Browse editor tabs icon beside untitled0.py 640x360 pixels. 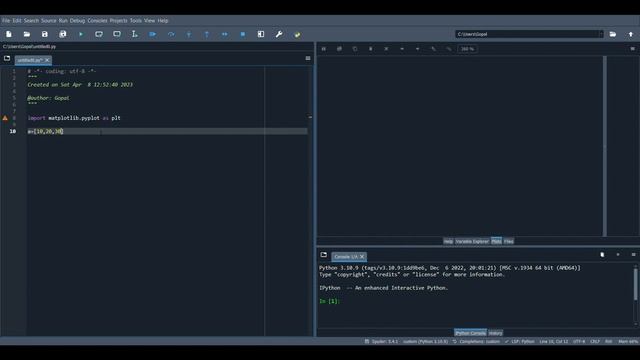[x=7, y=58]
